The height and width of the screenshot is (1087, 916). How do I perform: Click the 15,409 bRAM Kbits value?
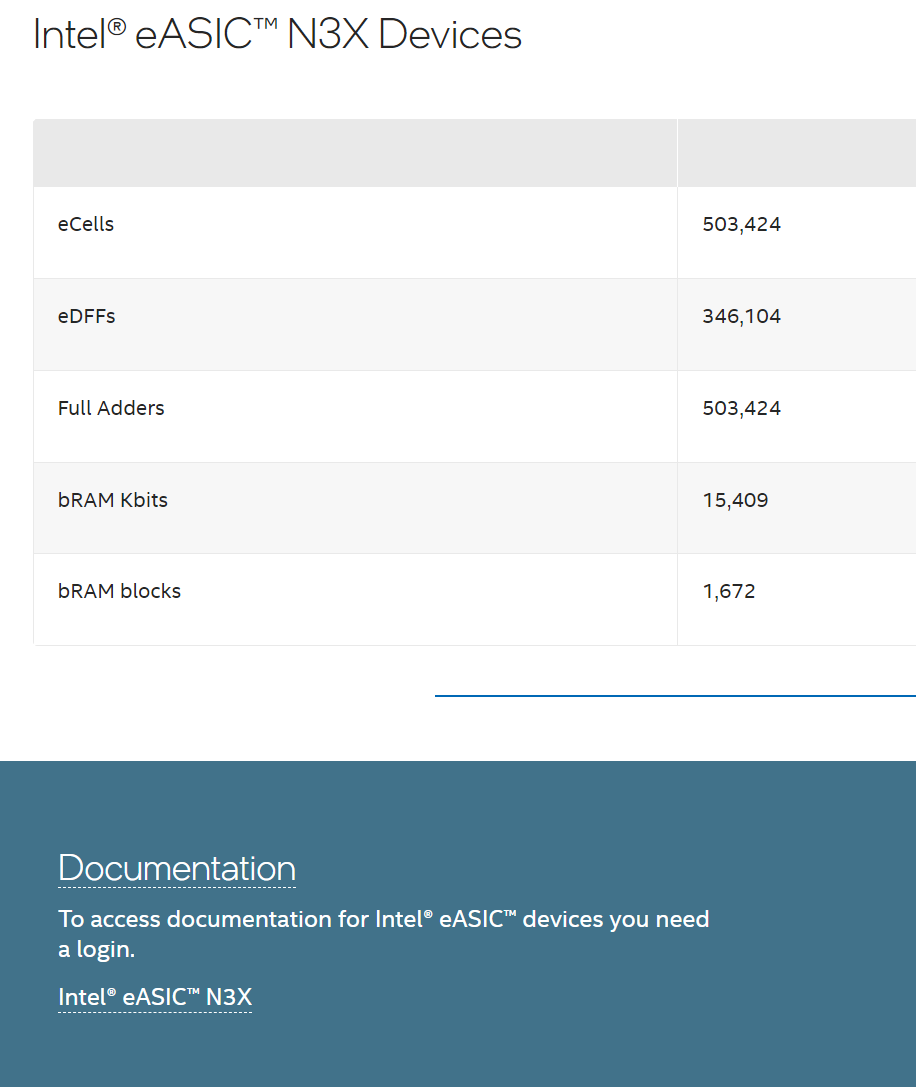click(735, 500)
